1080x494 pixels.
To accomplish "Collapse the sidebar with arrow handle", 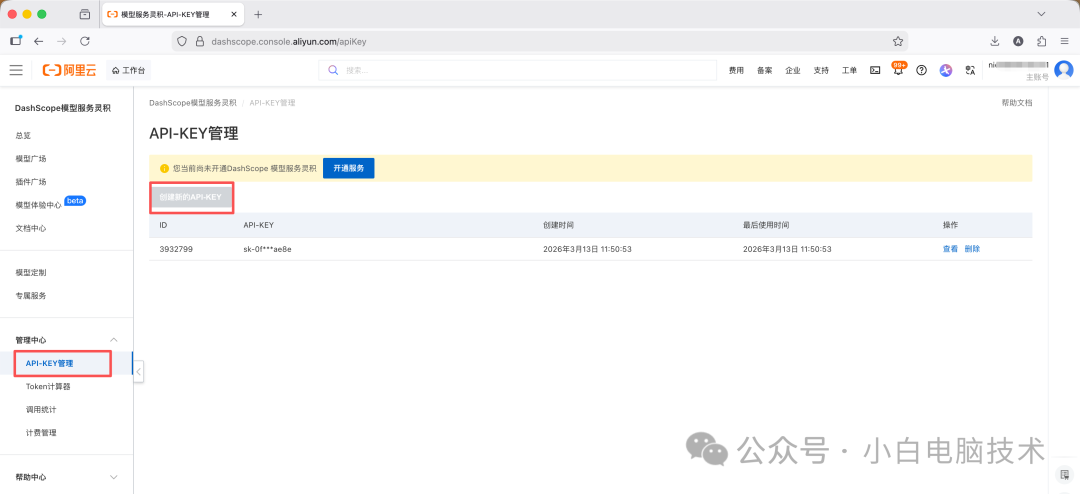I will tap(138, 372).
